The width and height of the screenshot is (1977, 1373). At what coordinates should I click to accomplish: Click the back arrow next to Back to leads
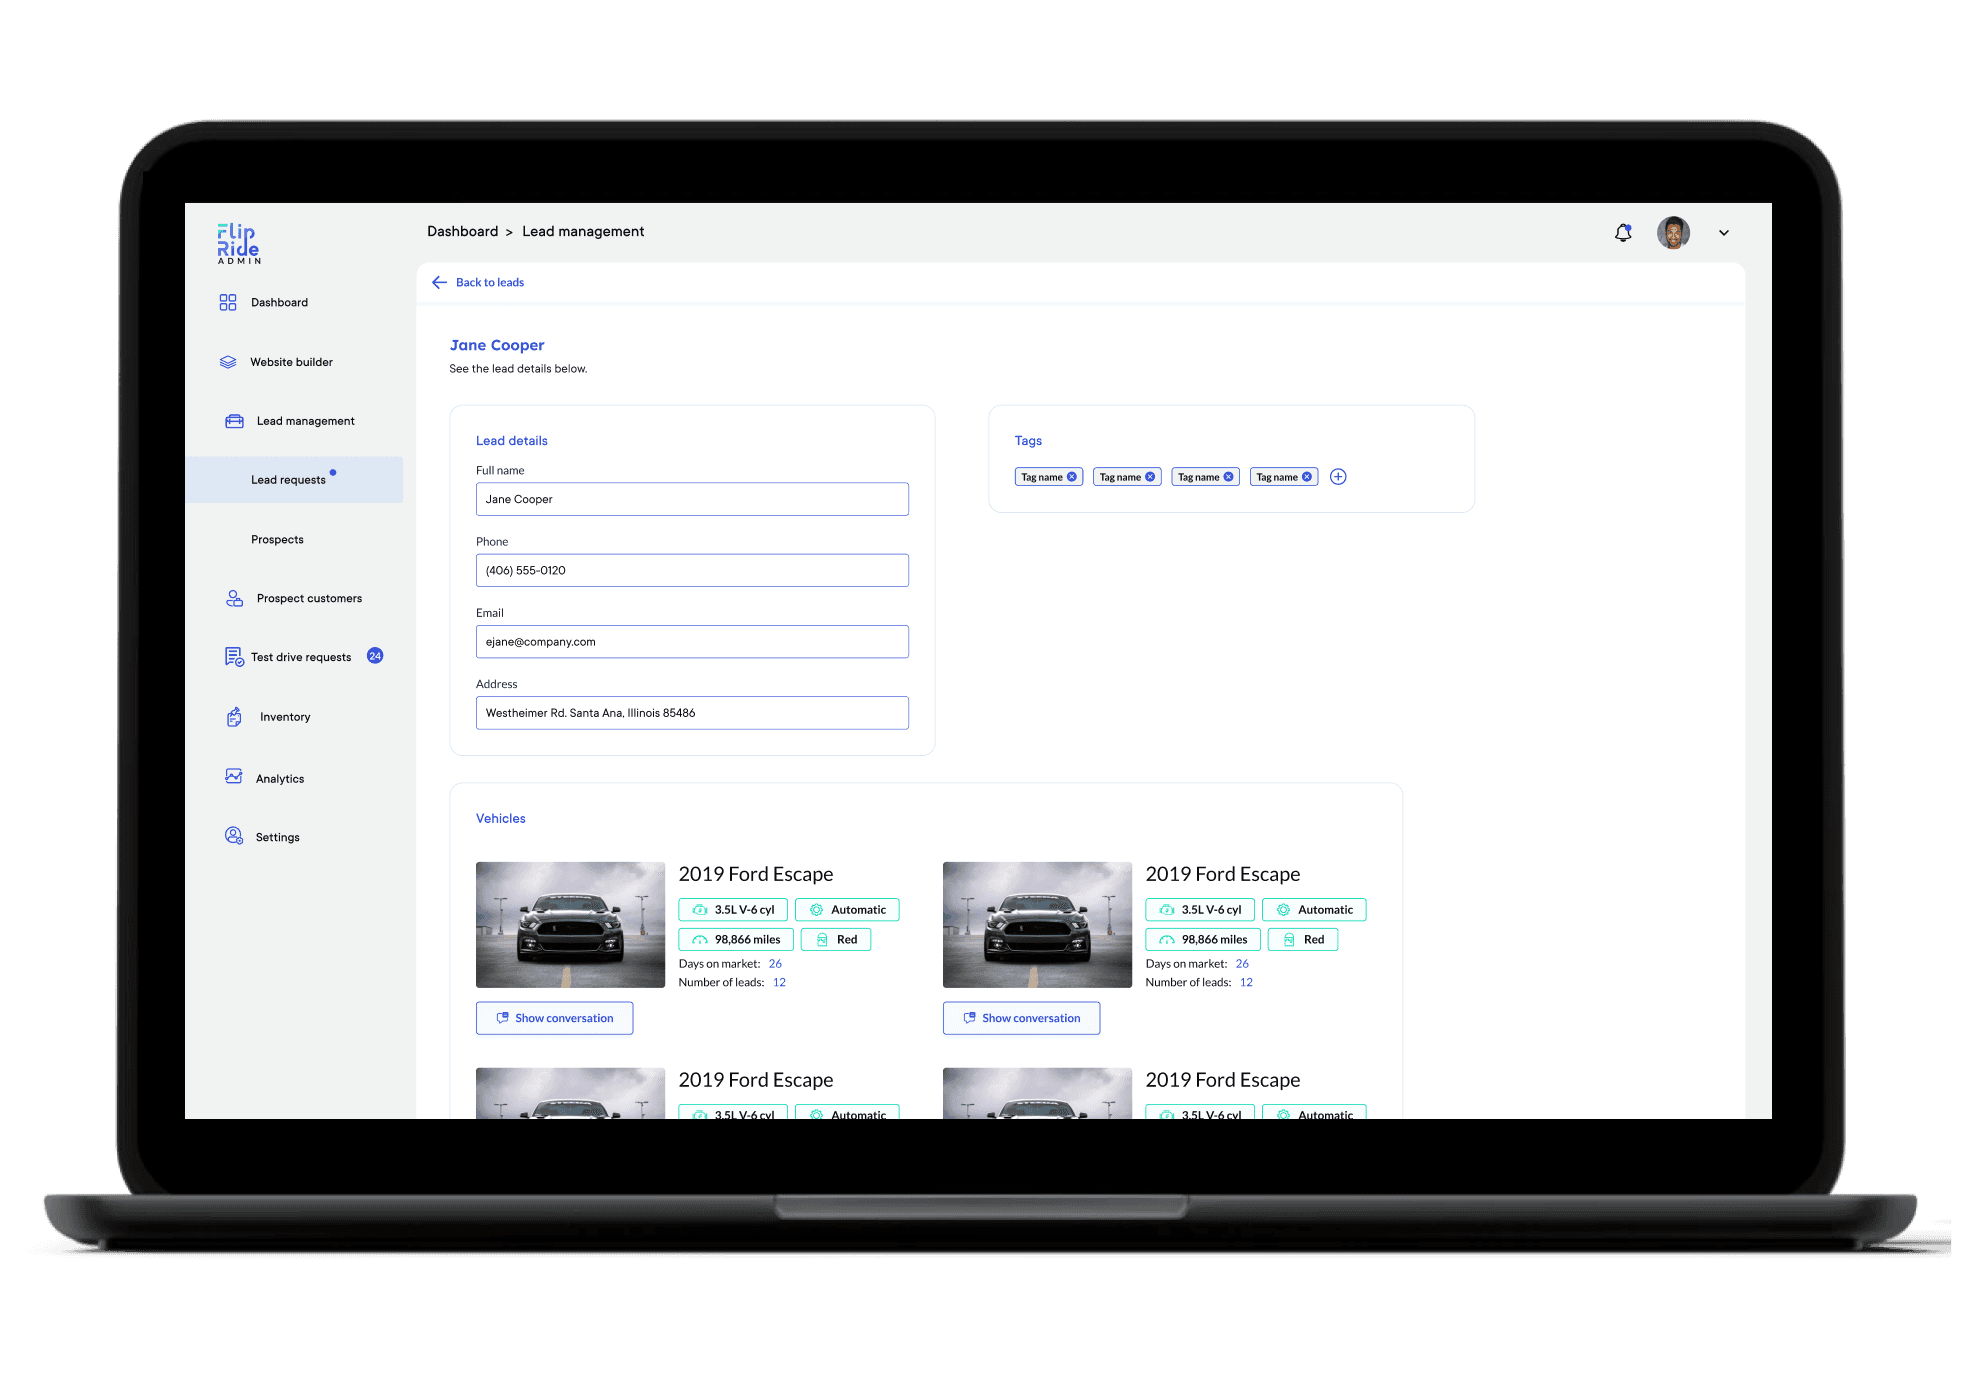pyautogui.click(x=439, y=282)
